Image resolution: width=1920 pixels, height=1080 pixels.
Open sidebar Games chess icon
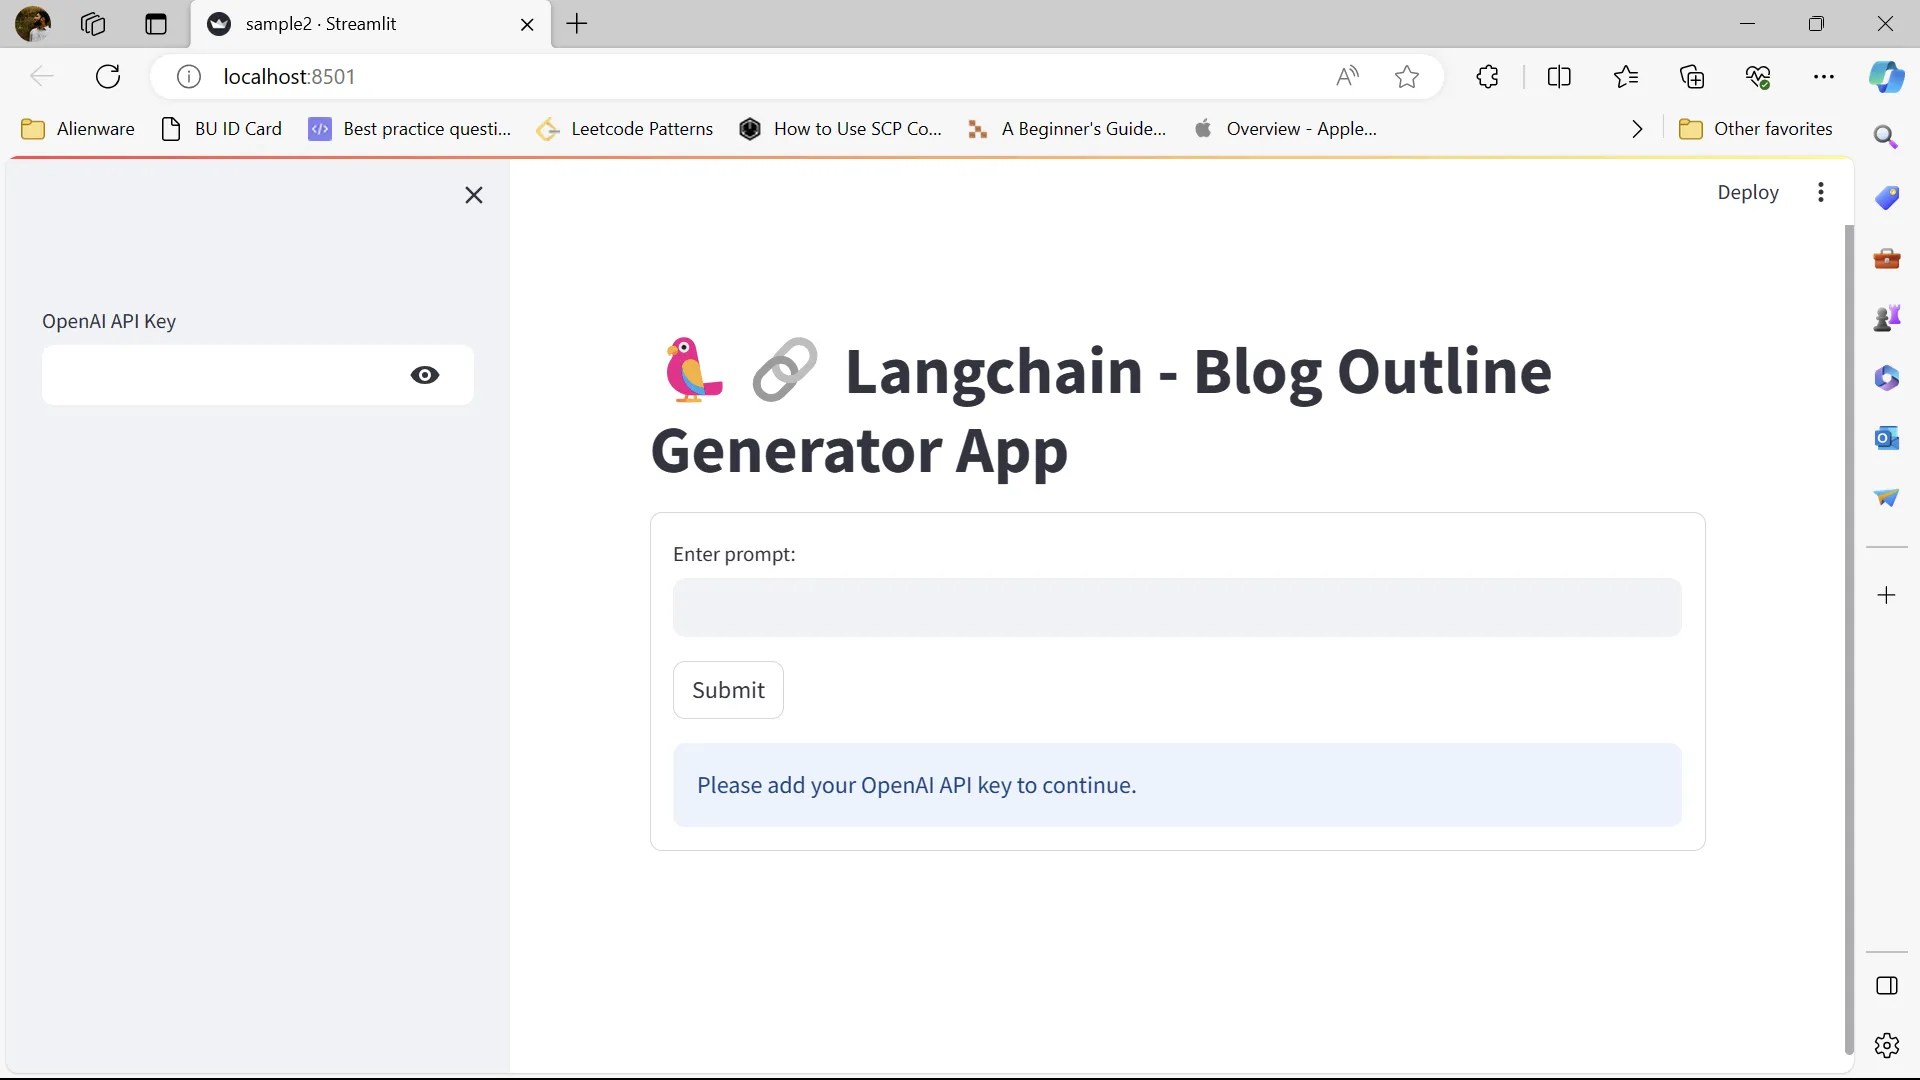pyautogui.click(x=1887, y=318)
